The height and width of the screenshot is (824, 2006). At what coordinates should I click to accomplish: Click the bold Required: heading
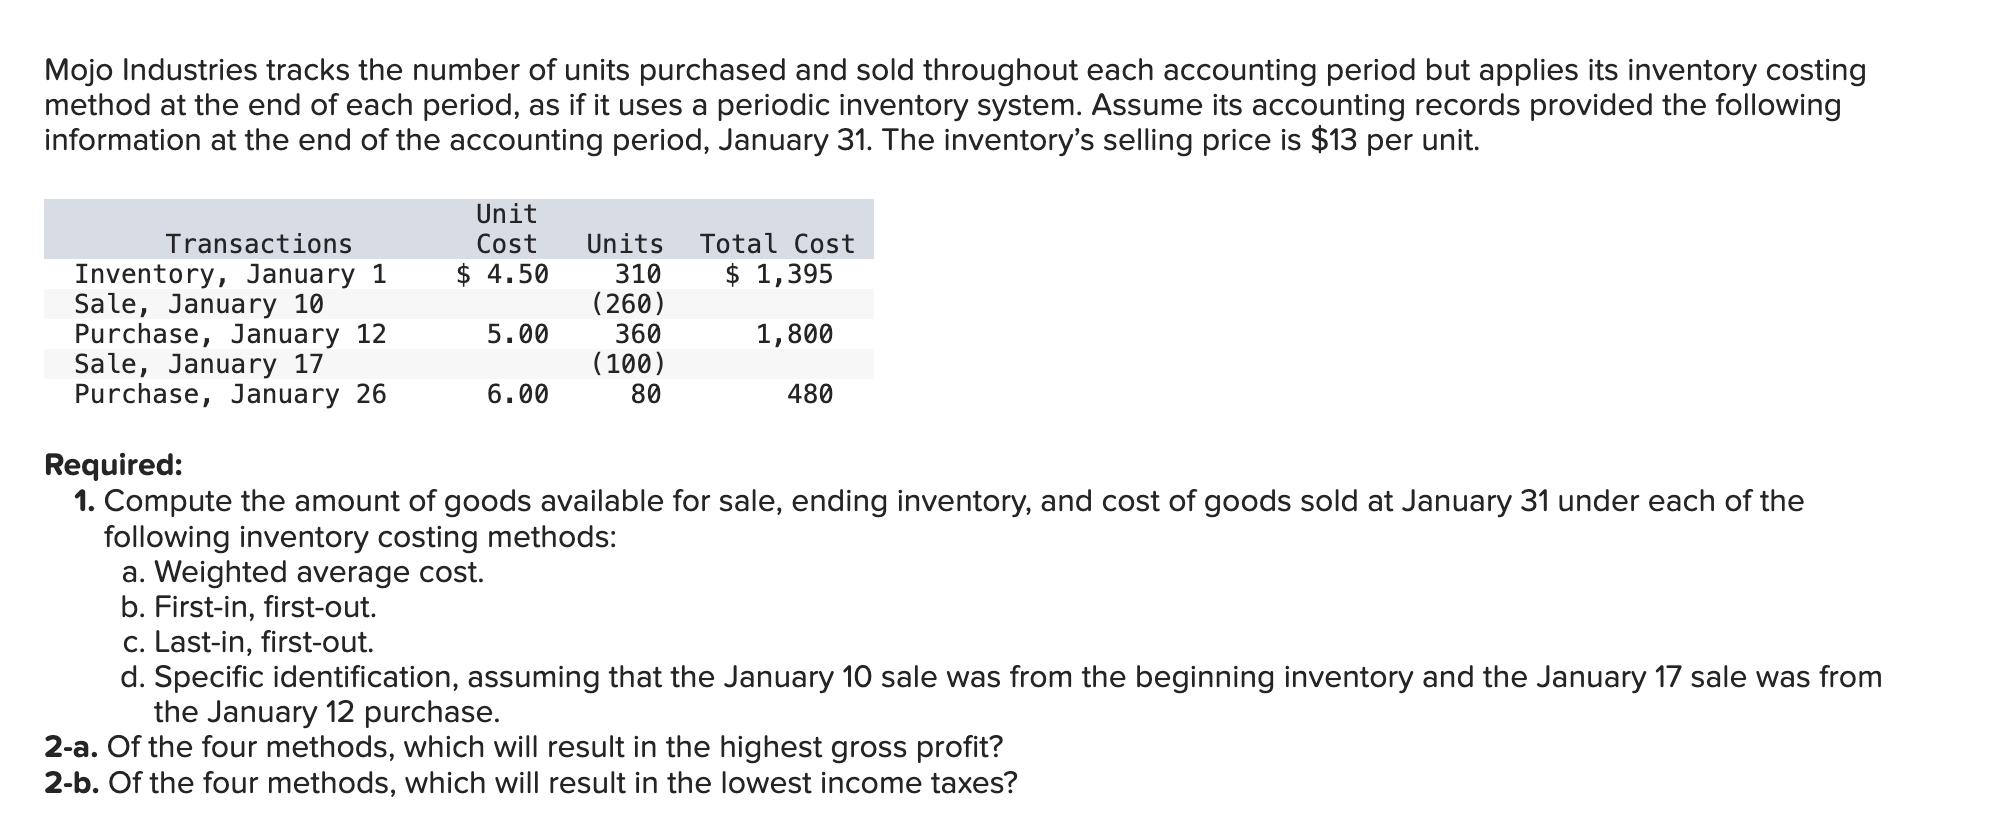click(x=114, y=465)
